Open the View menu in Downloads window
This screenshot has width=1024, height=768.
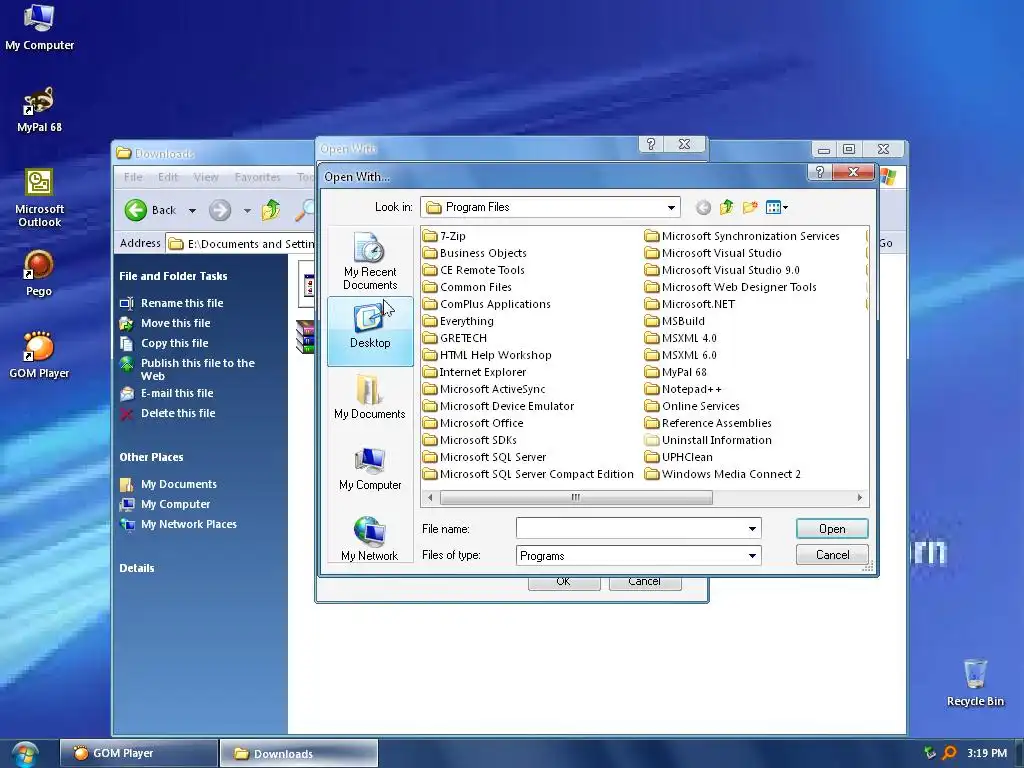[x=206, y=177]
